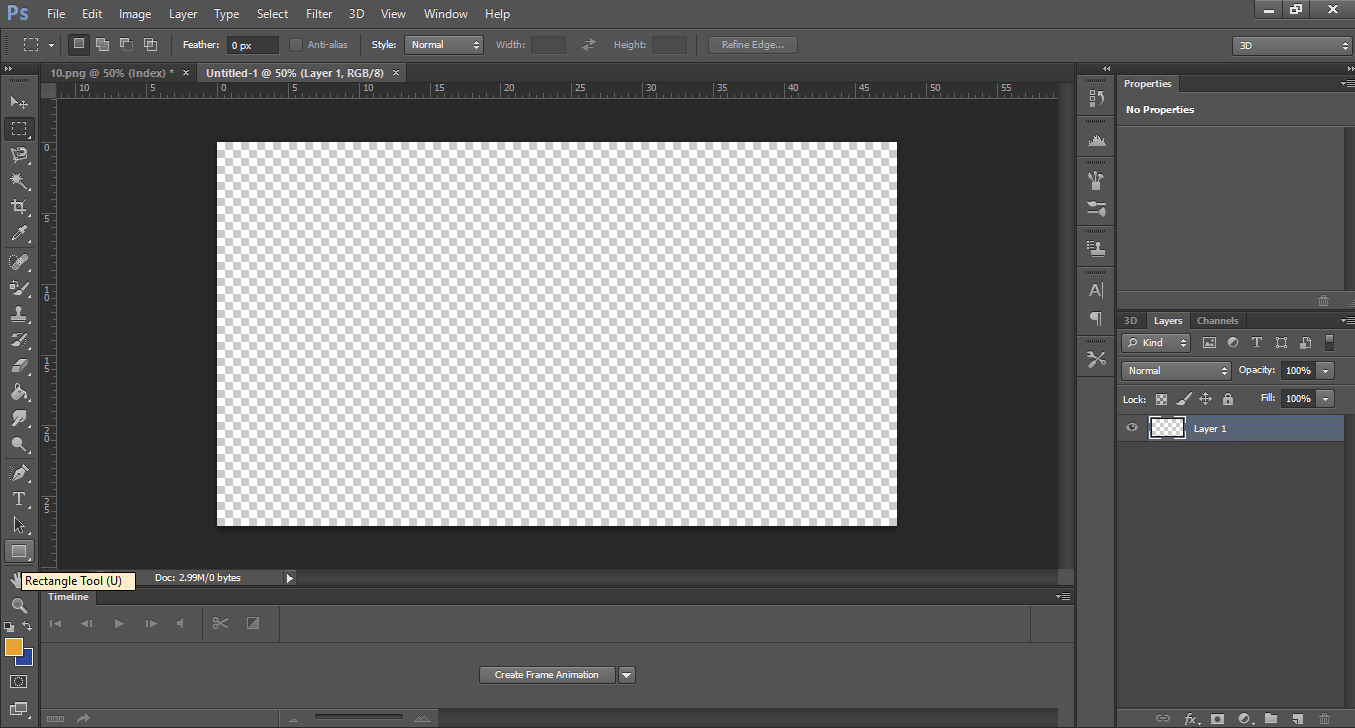Select the Magic Wand tool

(19, 180)
